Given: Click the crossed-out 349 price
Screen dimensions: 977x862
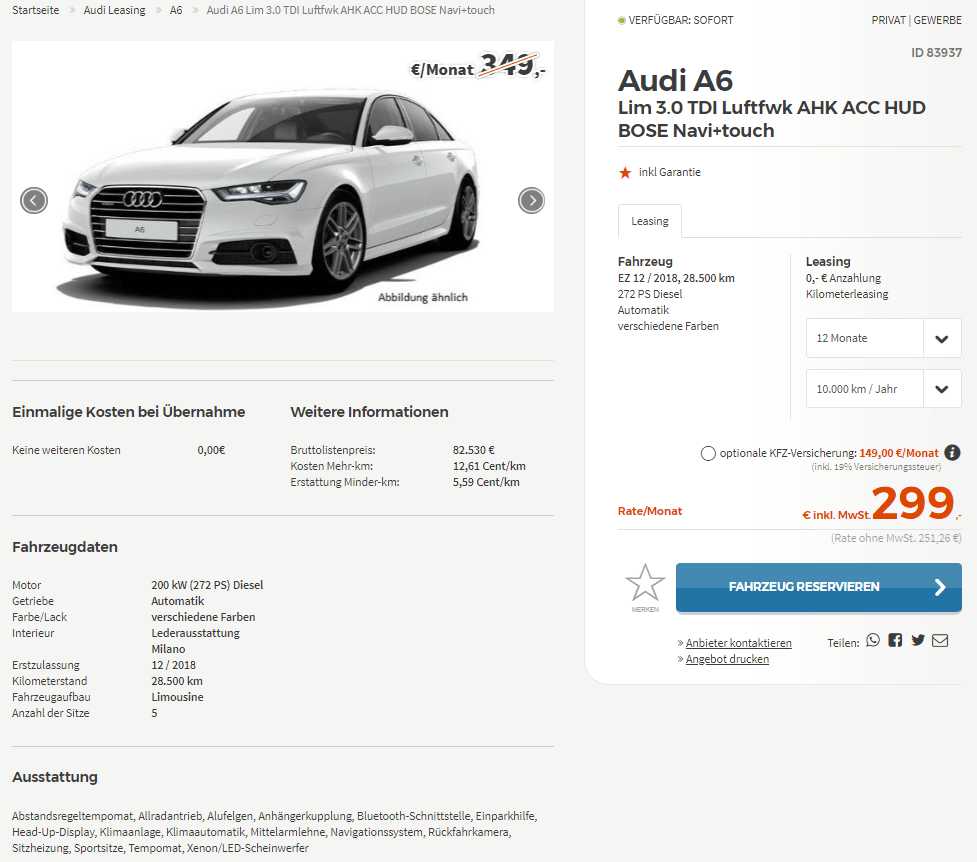Looking at the screenshot, I should coord(510,64).
